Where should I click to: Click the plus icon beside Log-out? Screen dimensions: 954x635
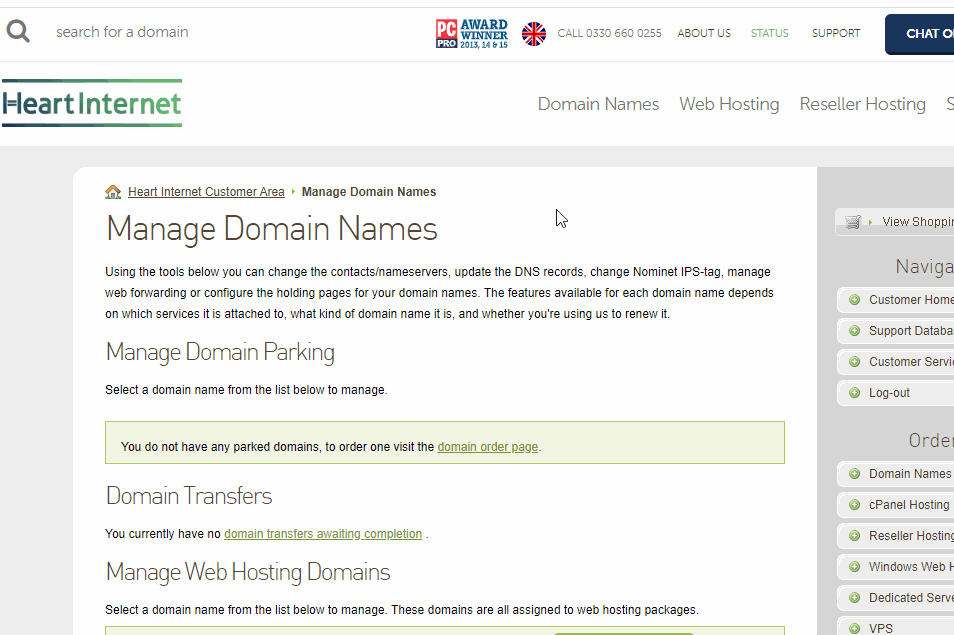click(x=854, y=393)
